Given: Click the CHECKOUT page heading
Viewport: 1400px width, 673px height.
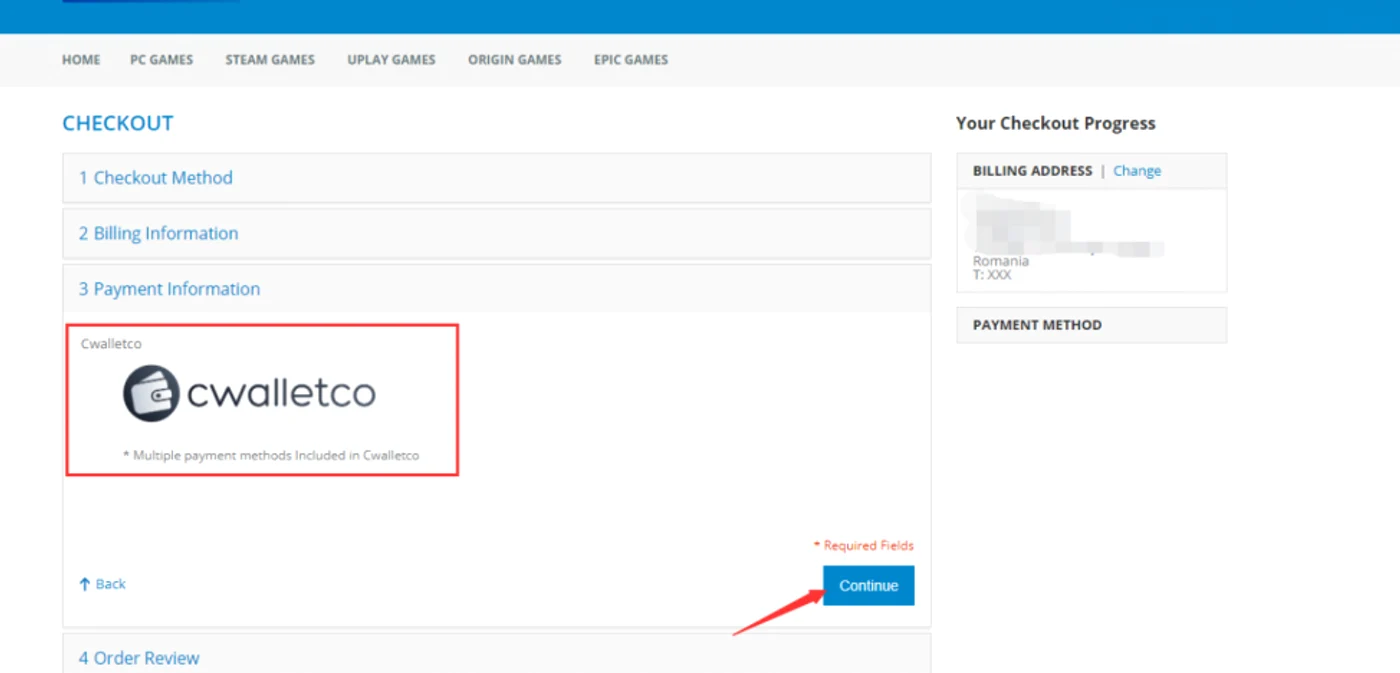Looking at the screenshot, I should (118, 123).
